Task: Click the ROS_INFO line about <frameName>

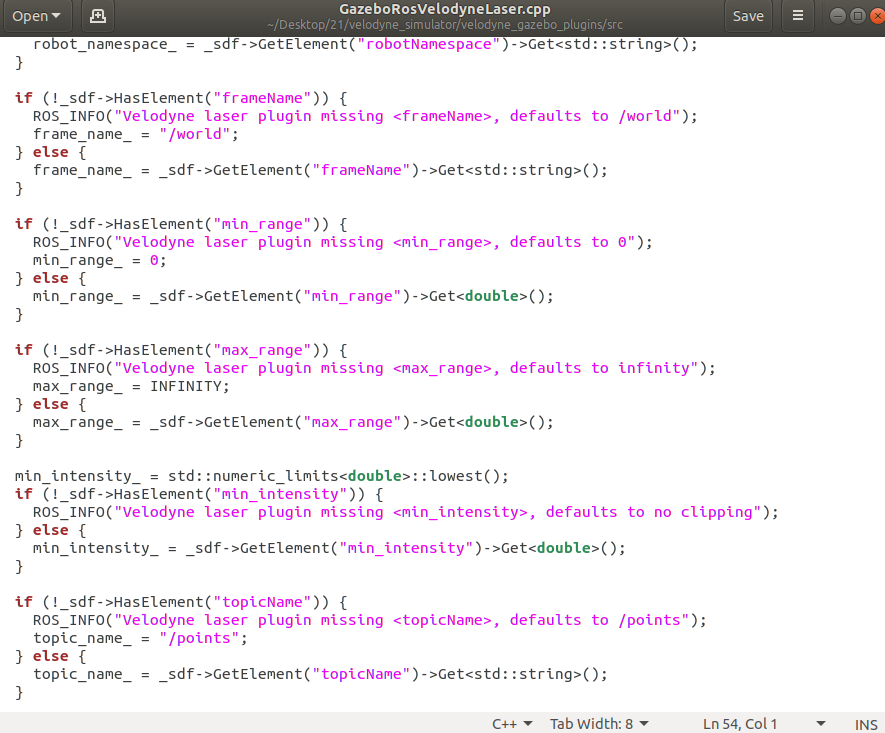Action: (x=365, y=116)
